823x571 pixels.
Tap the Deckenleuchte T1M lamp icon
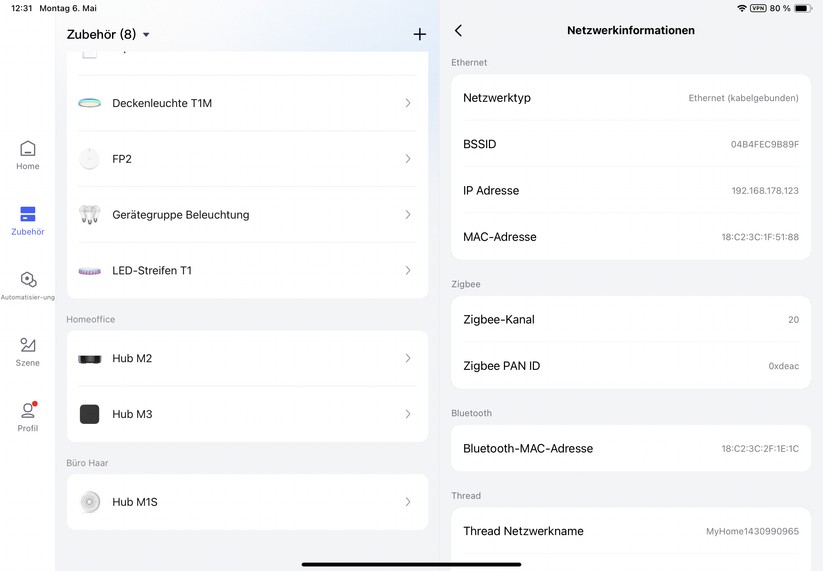point(90,103)
